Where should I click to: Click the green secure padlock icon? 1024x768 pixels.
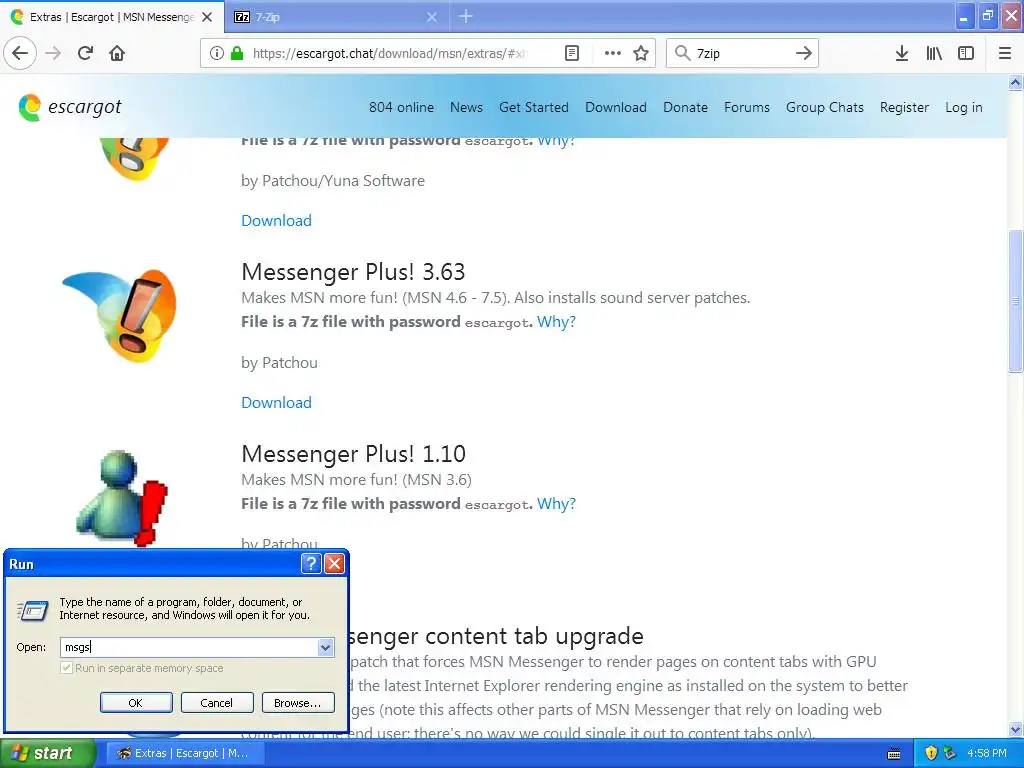(x=237, y=53)
